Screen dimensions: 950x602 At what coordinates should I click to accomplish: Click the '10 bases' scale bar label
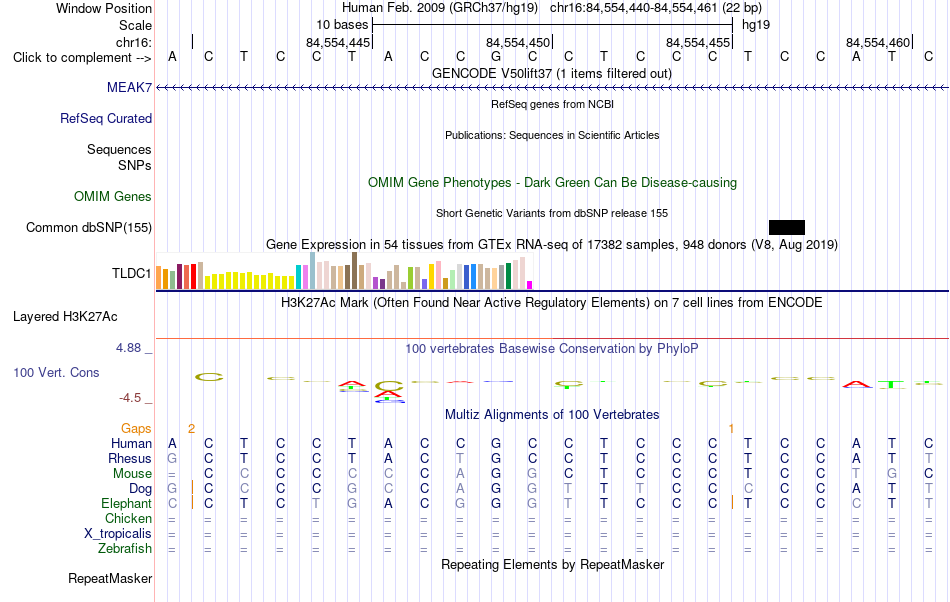coord(342,25)
